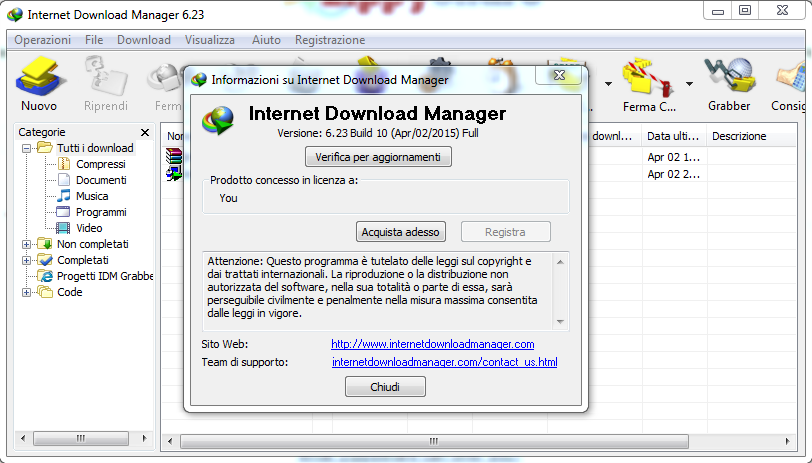Select the Completati folder
This screenshot has height=463, width=812.
click(83, 261)
